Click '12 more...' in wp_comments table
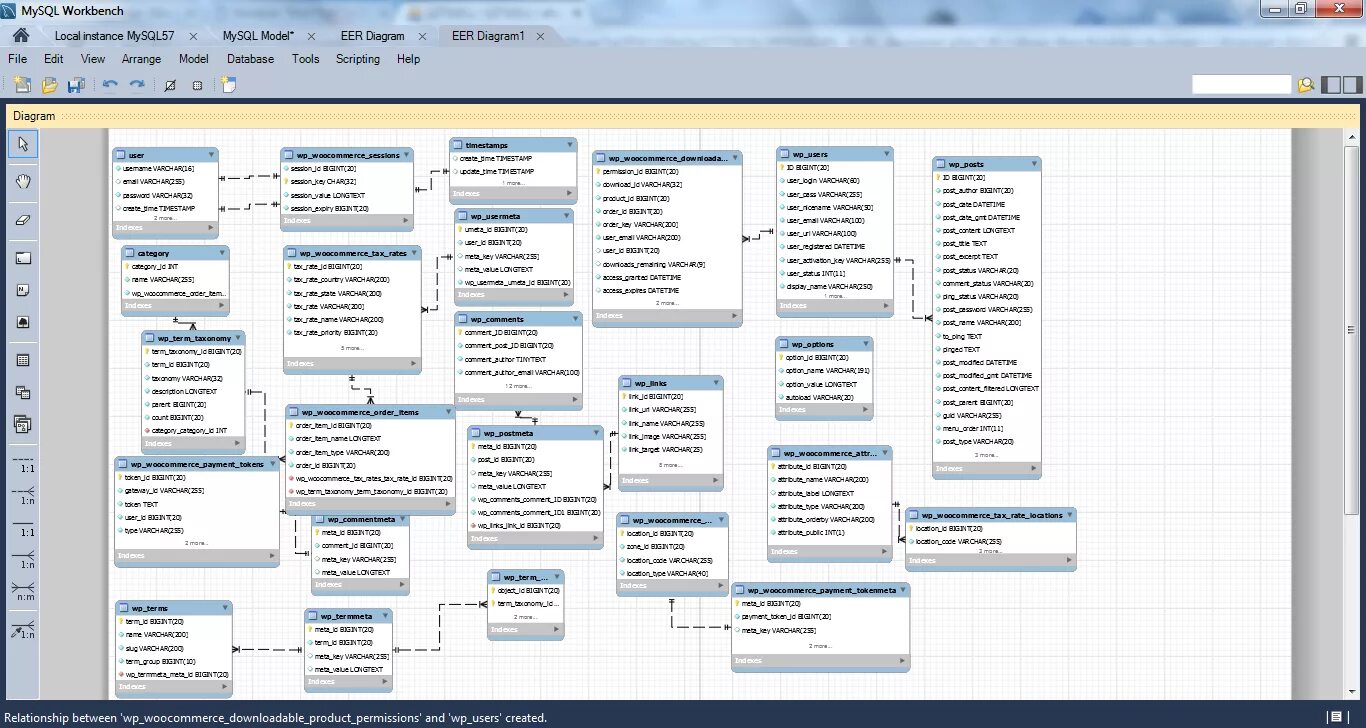1366x728 pixels. (518, 386)
